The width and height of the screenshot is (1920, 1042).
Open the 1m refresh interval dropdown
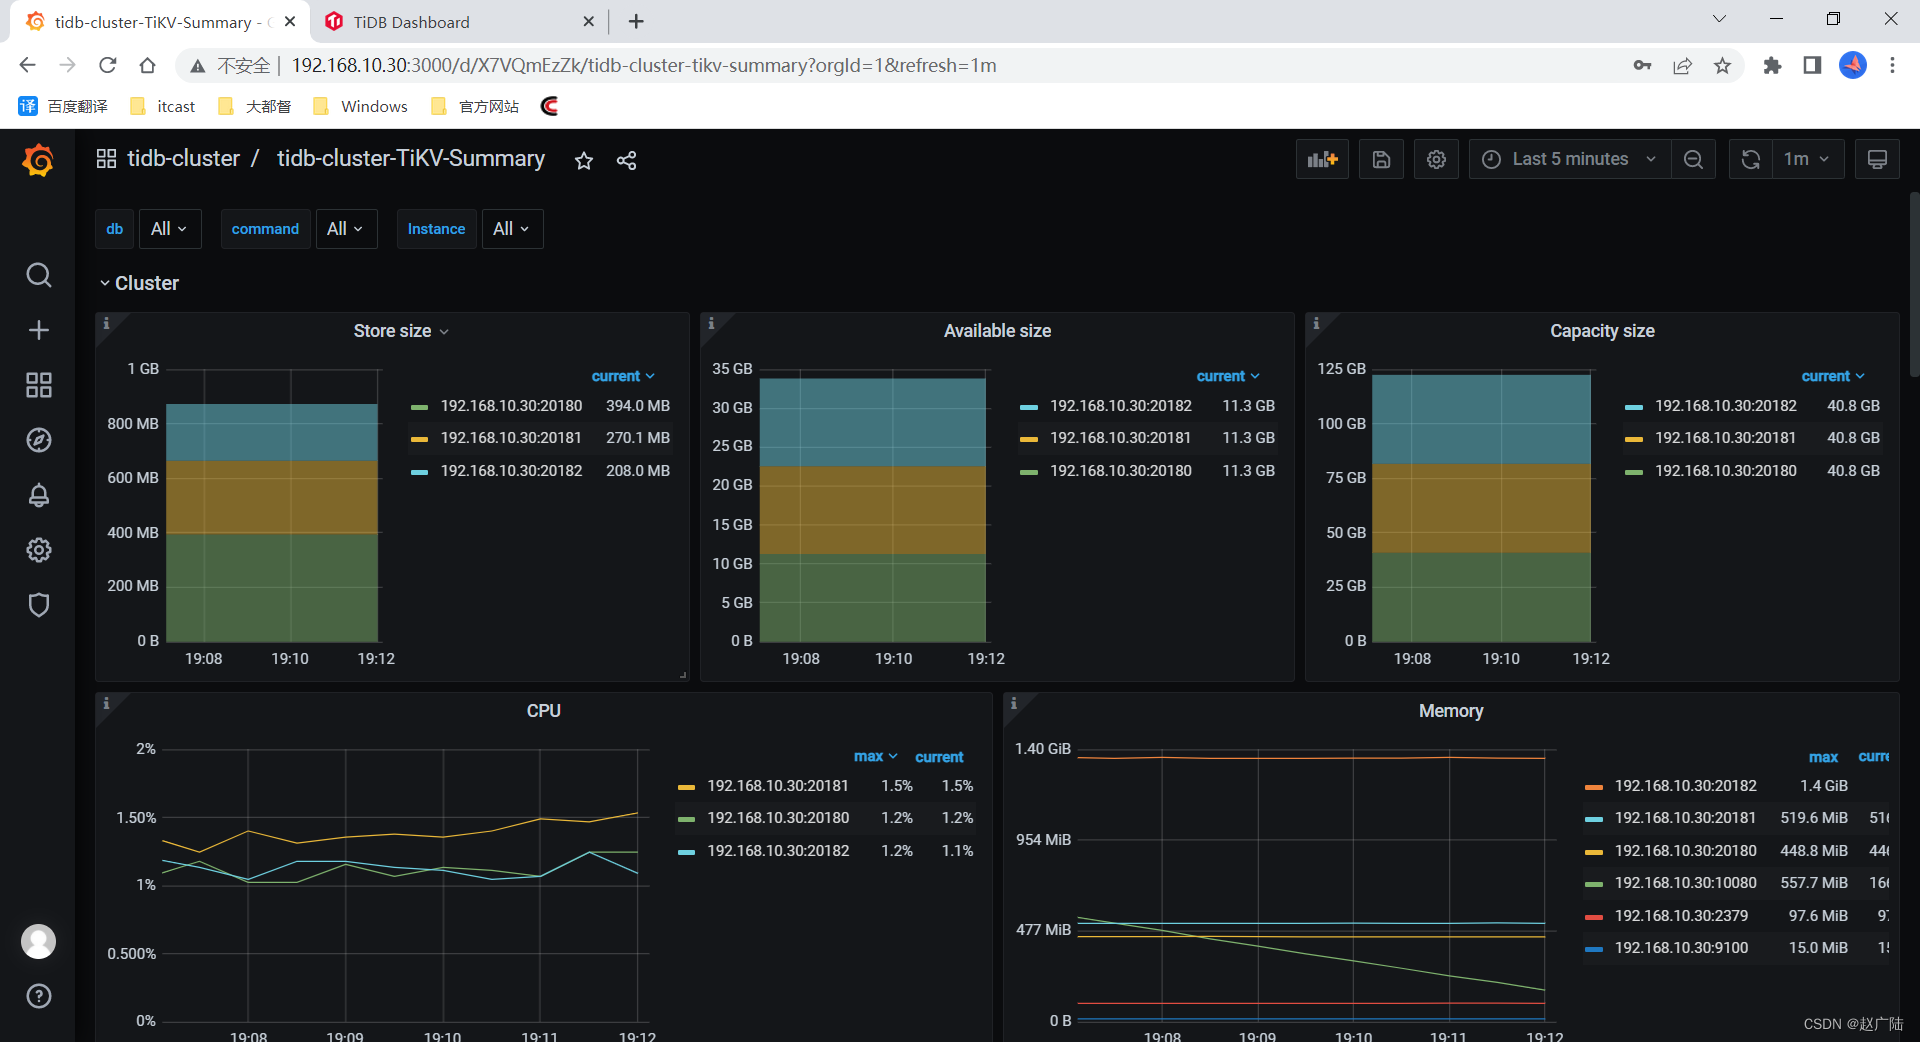[1807, 159]
